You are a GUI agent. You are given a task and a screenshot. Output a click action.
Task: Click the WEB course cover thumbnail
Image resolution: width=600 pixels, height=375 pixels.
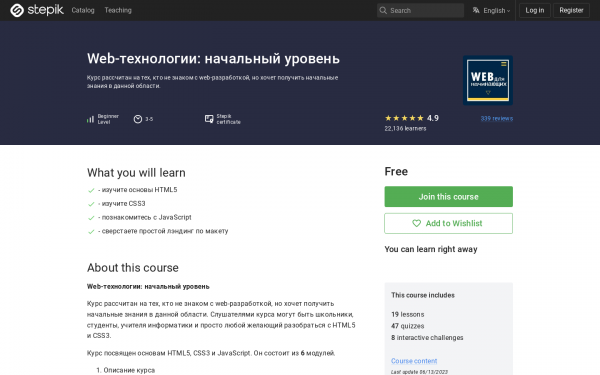[488, 80]
